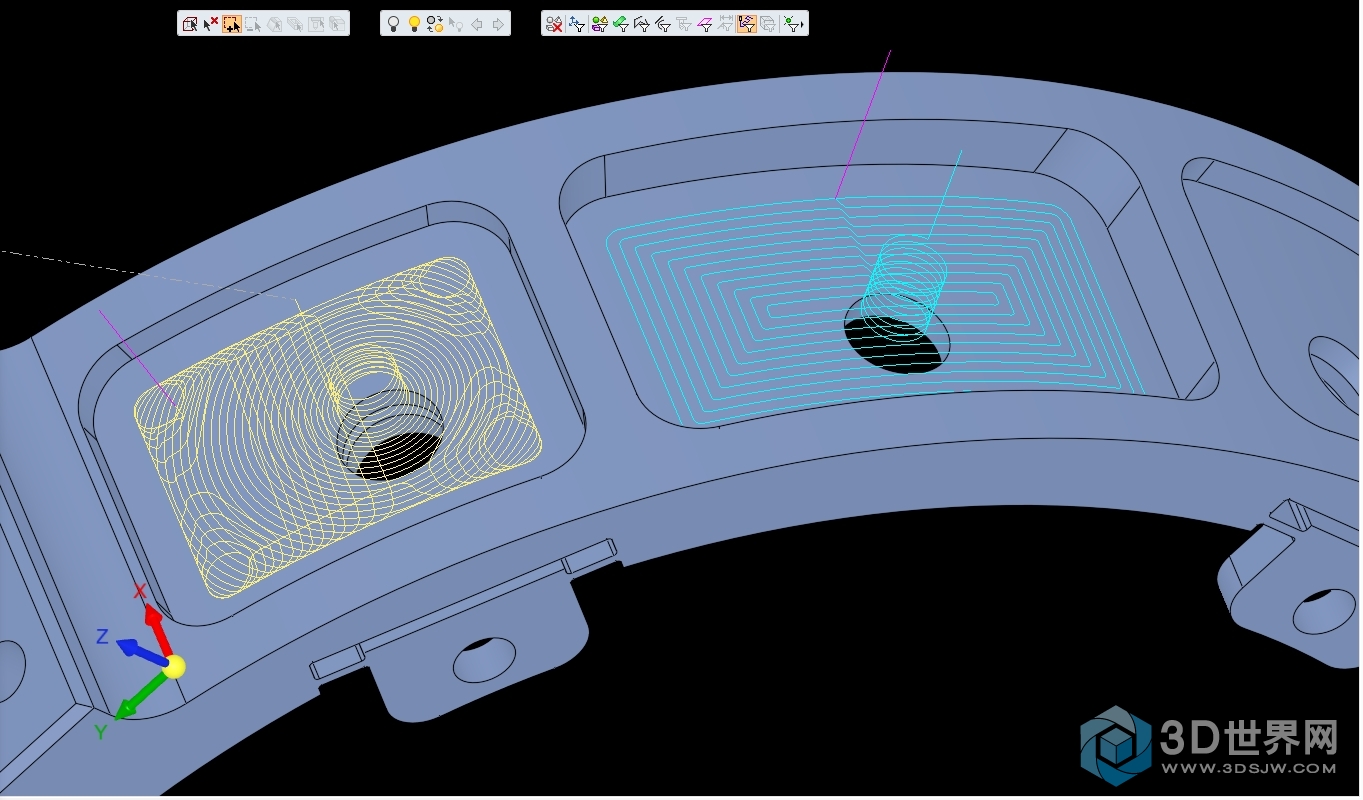This screenshot has width=1363, height=800.
Task: Click the right arrow in bulb toolbar
Action: 498,24
